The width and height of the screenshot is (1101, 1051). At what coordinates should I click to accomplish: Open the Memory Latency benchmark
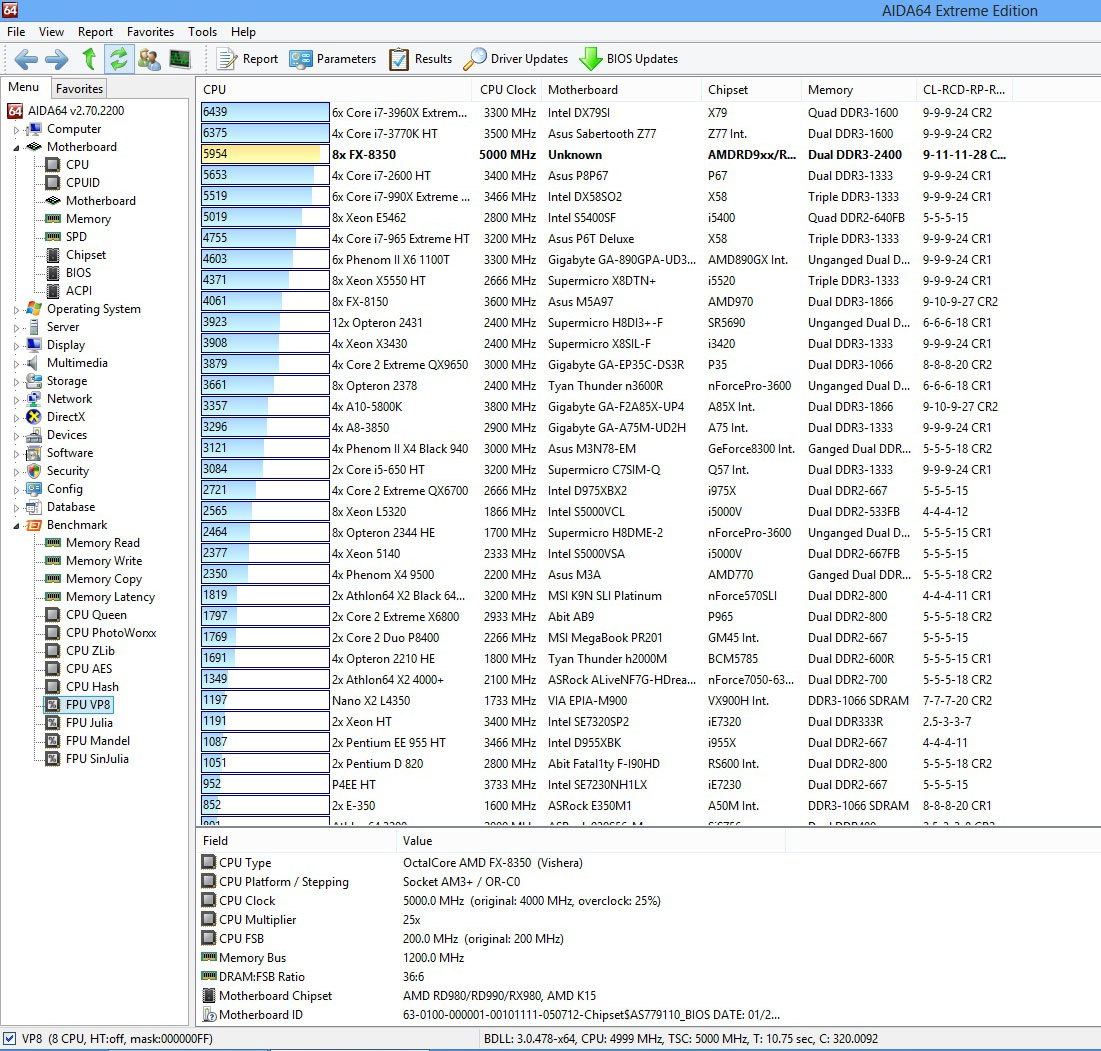coord(100,597)
